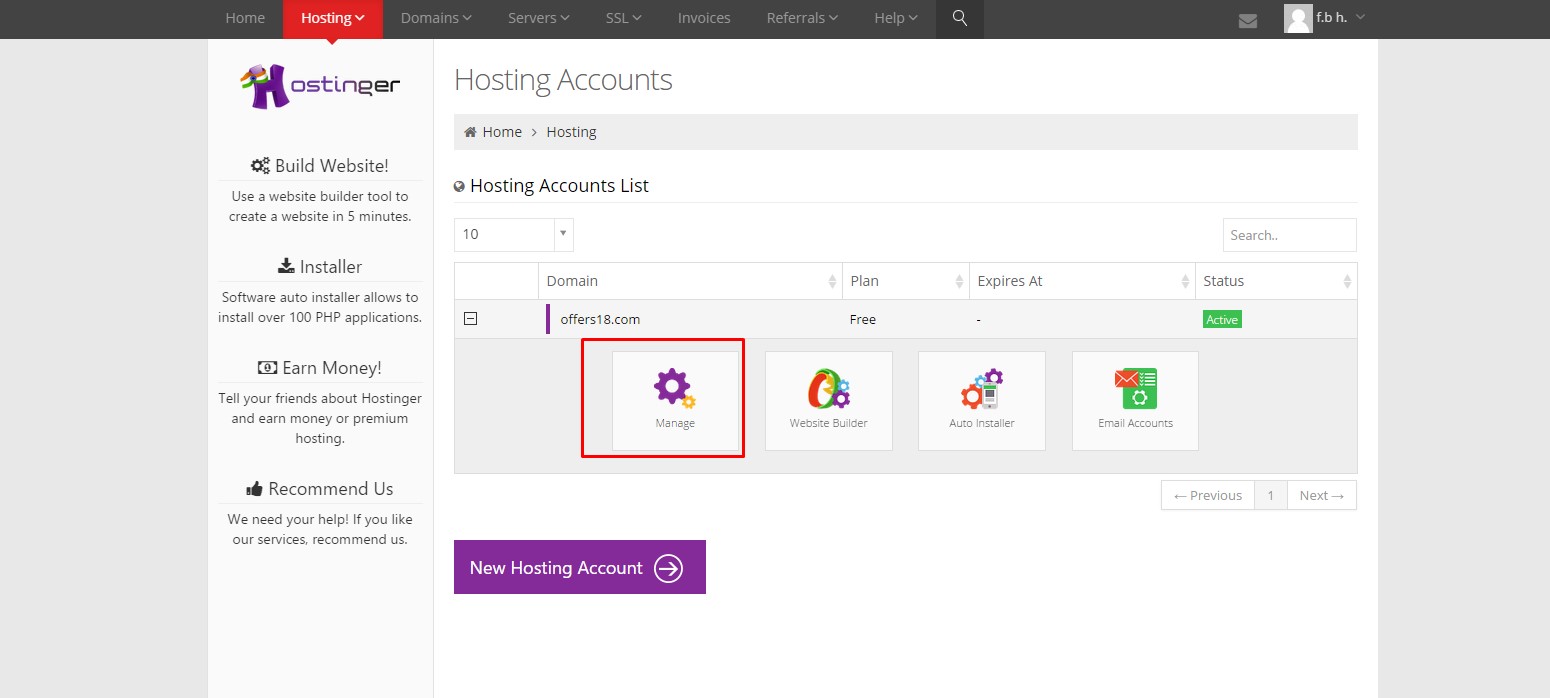1550x698 pixels.
Task: Focus the hosting accounts Search field
Action: (1289, 235)
